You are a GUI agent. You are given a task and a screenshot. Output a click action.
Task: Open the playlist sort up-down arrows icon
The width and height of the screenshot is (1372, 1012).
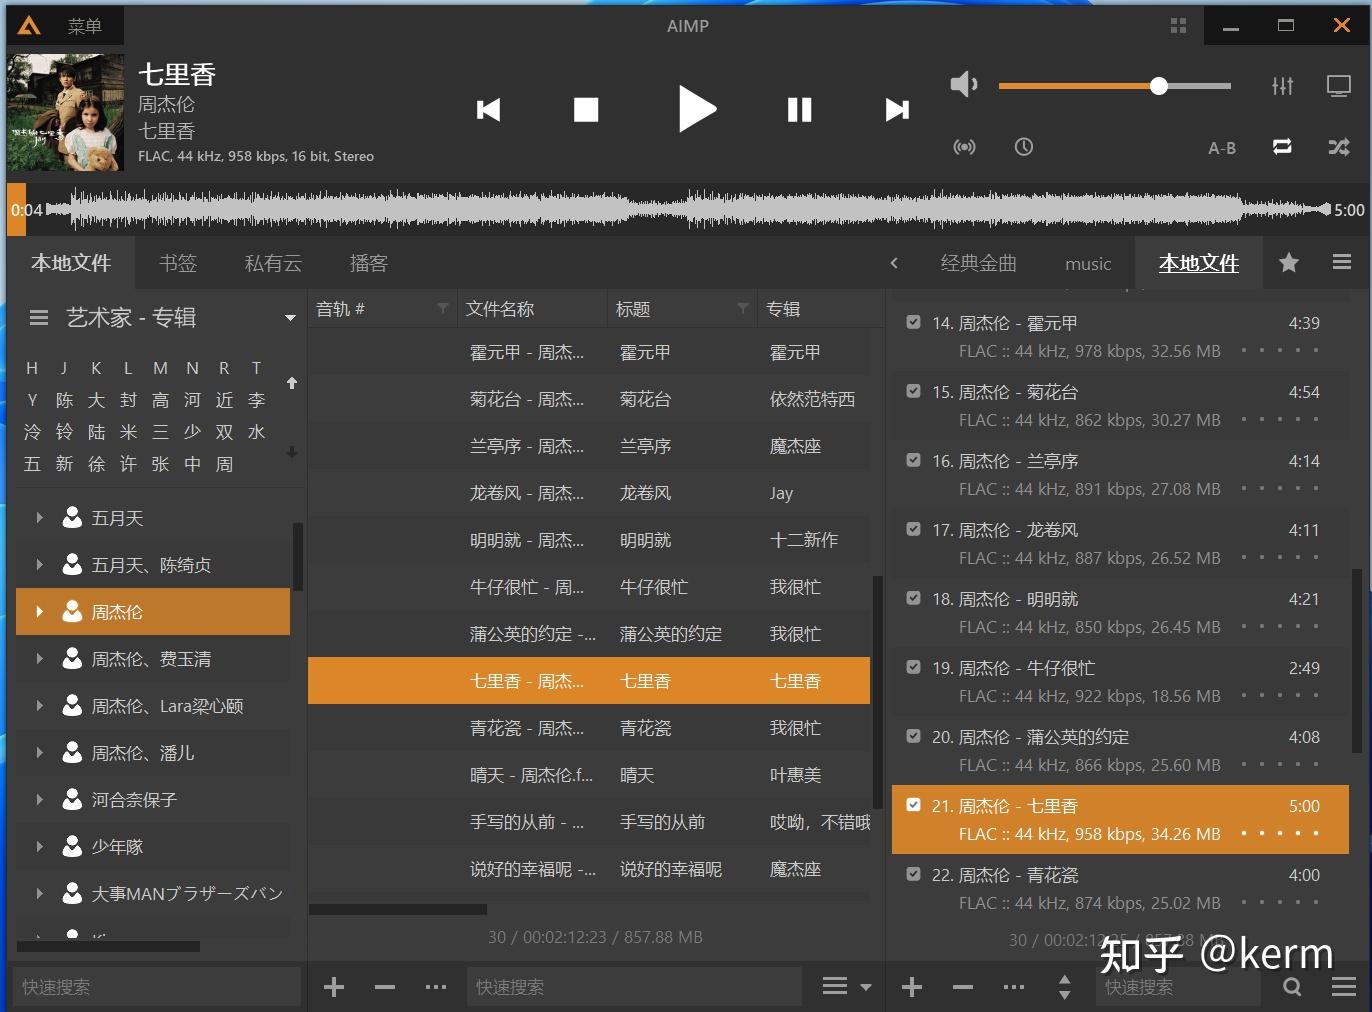pos(1064,987)
